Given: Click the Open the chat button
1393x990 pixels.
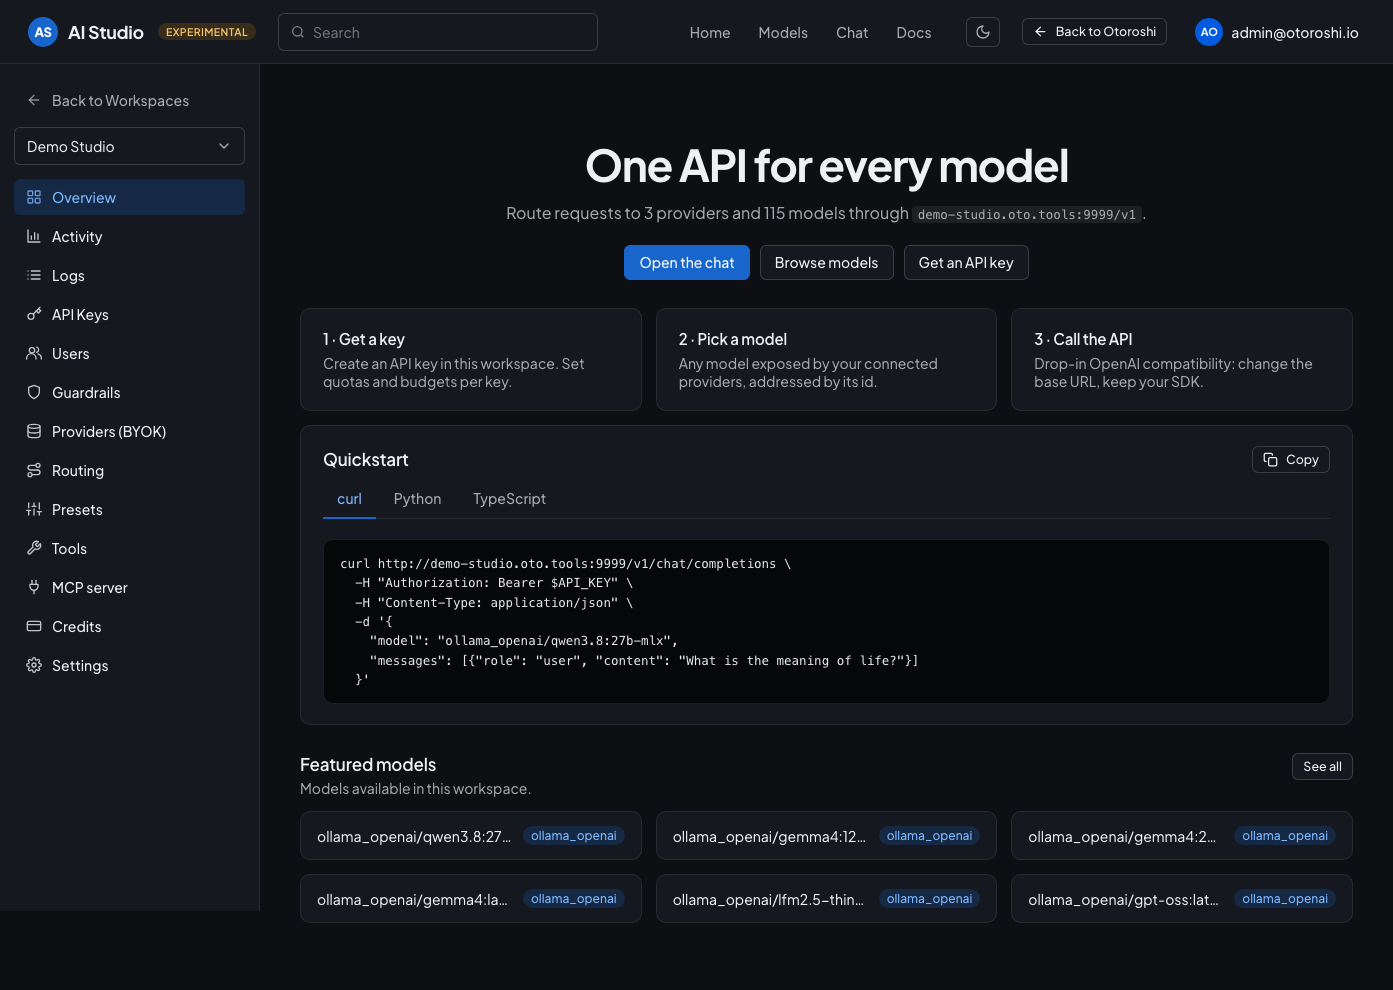Looking at the screenshot, I should click(687, 262).
